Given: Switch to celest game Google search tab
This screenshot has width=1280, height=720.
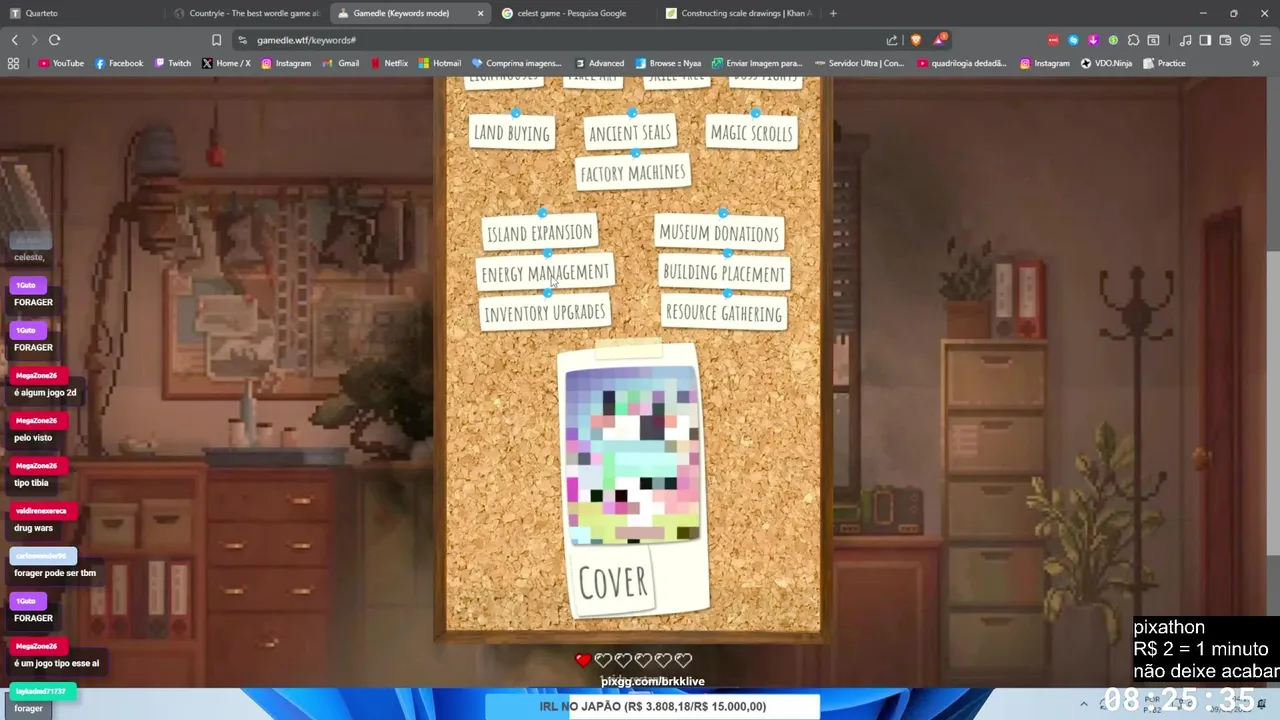Looking at the screenshot, I should 572,13.
